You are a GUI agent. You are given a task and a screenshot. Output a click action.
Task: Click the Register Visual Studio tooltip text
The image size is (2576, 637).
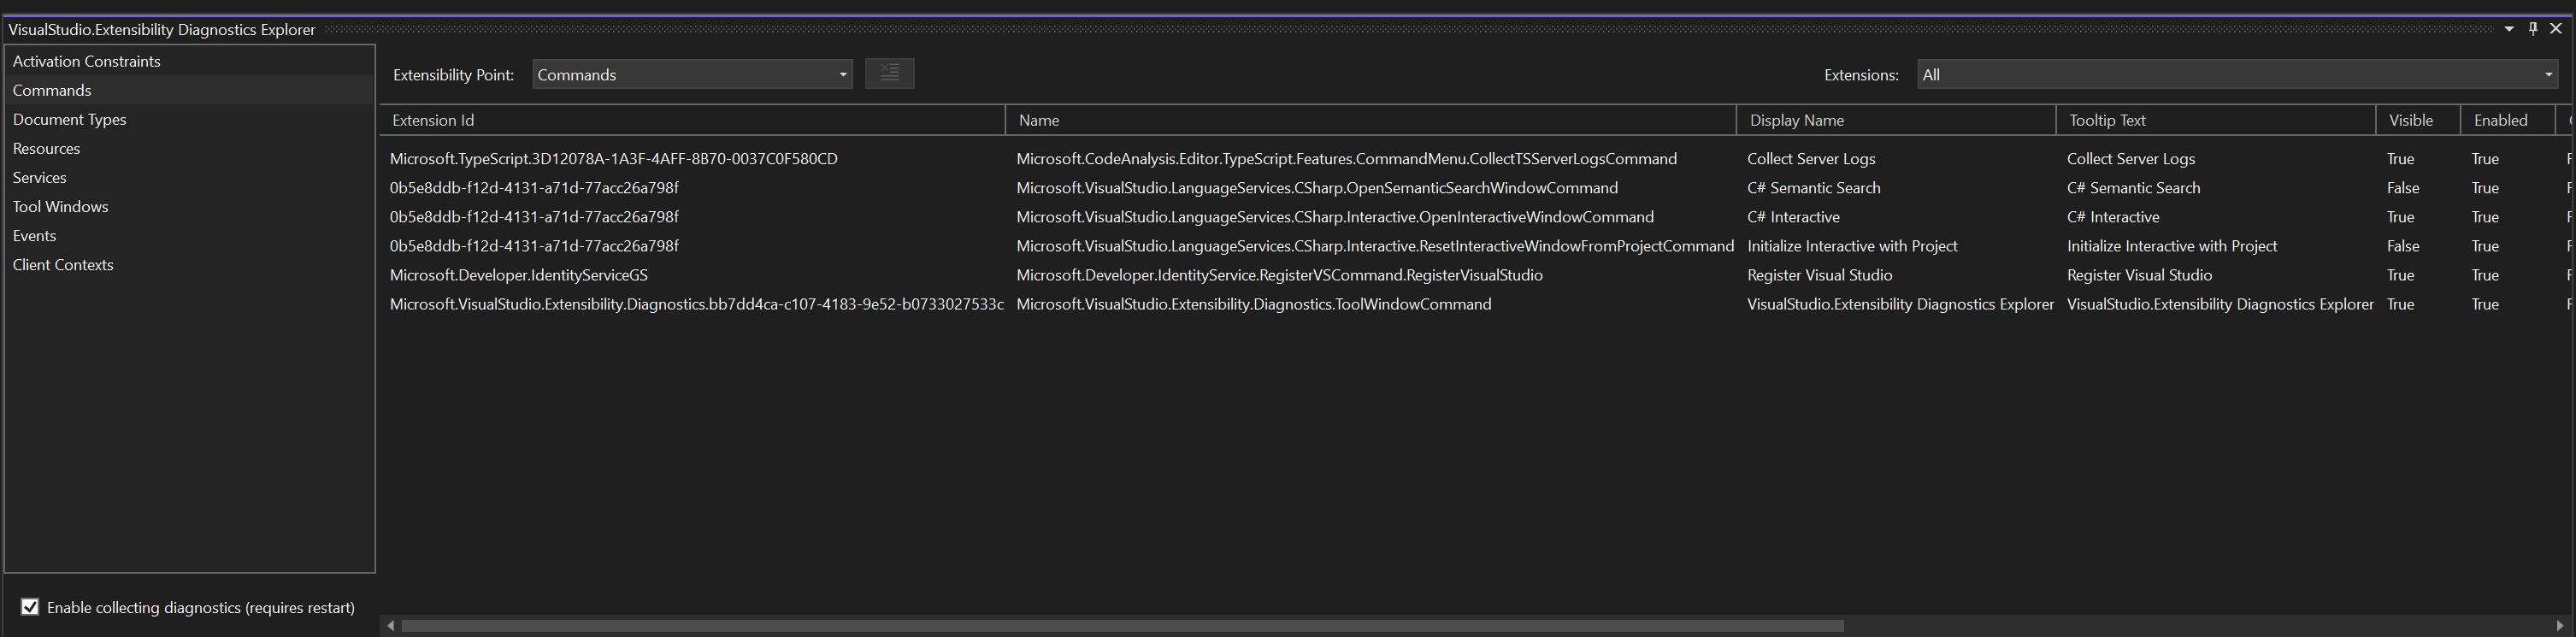(x=2139, y=275)
